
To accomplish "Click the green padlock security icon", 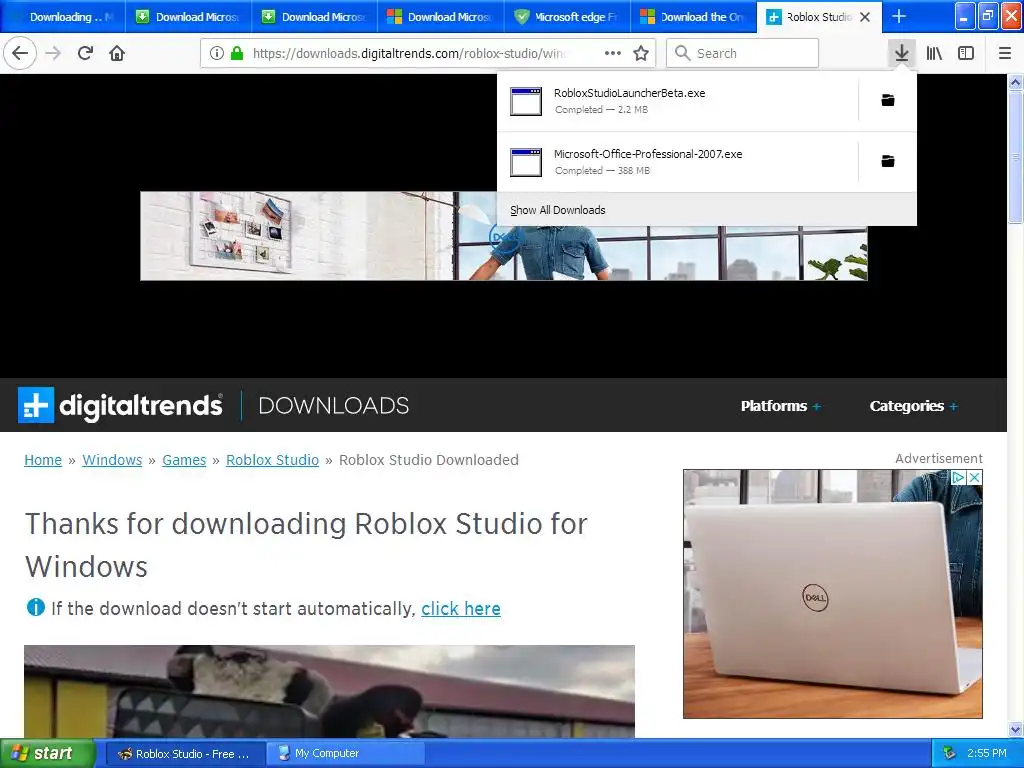I will [x=237, y=53].
